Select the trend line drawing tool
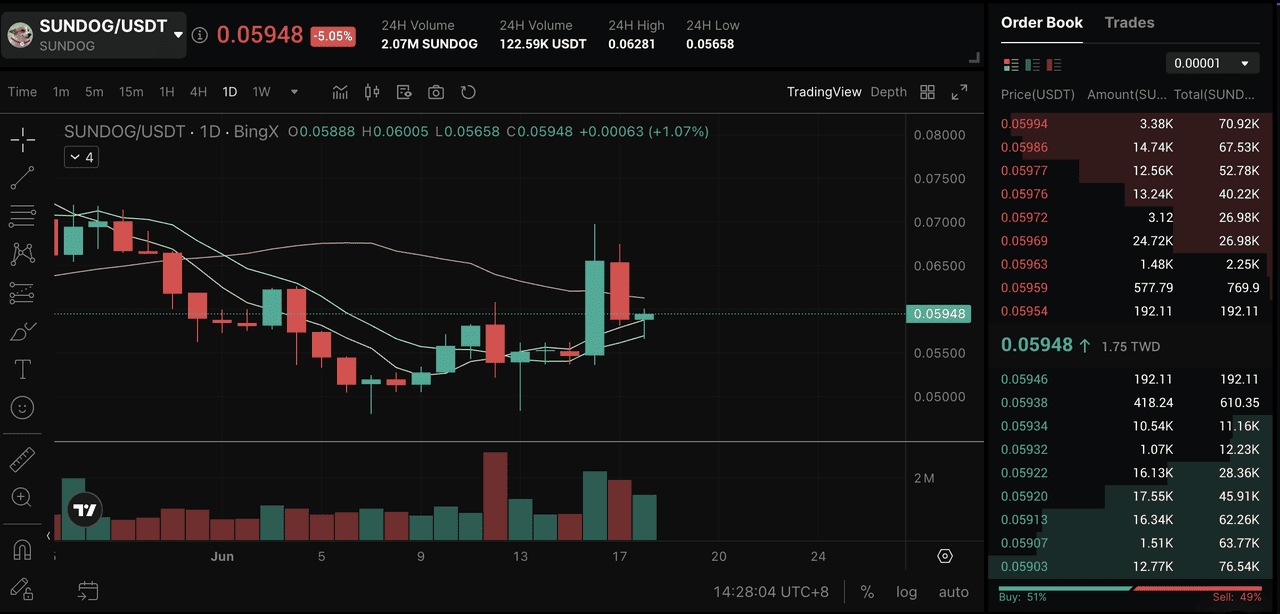Viewport: 1280px width, 614px height. click(22, 178)
